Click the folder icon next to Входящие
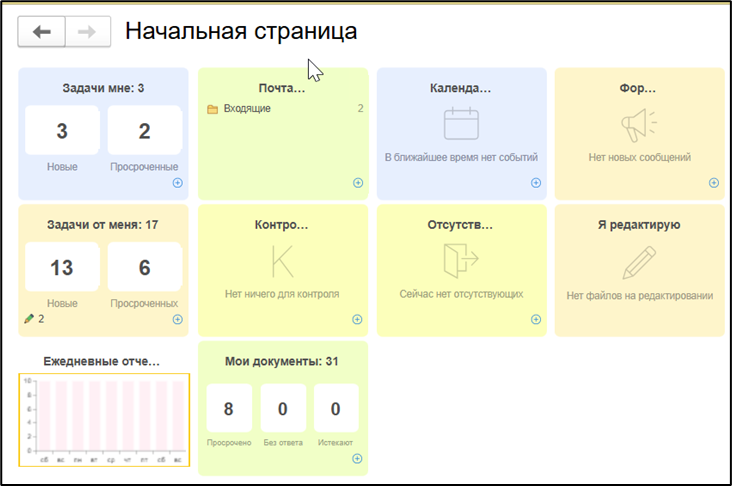This screenshot has width=732, height=486. 212,109
